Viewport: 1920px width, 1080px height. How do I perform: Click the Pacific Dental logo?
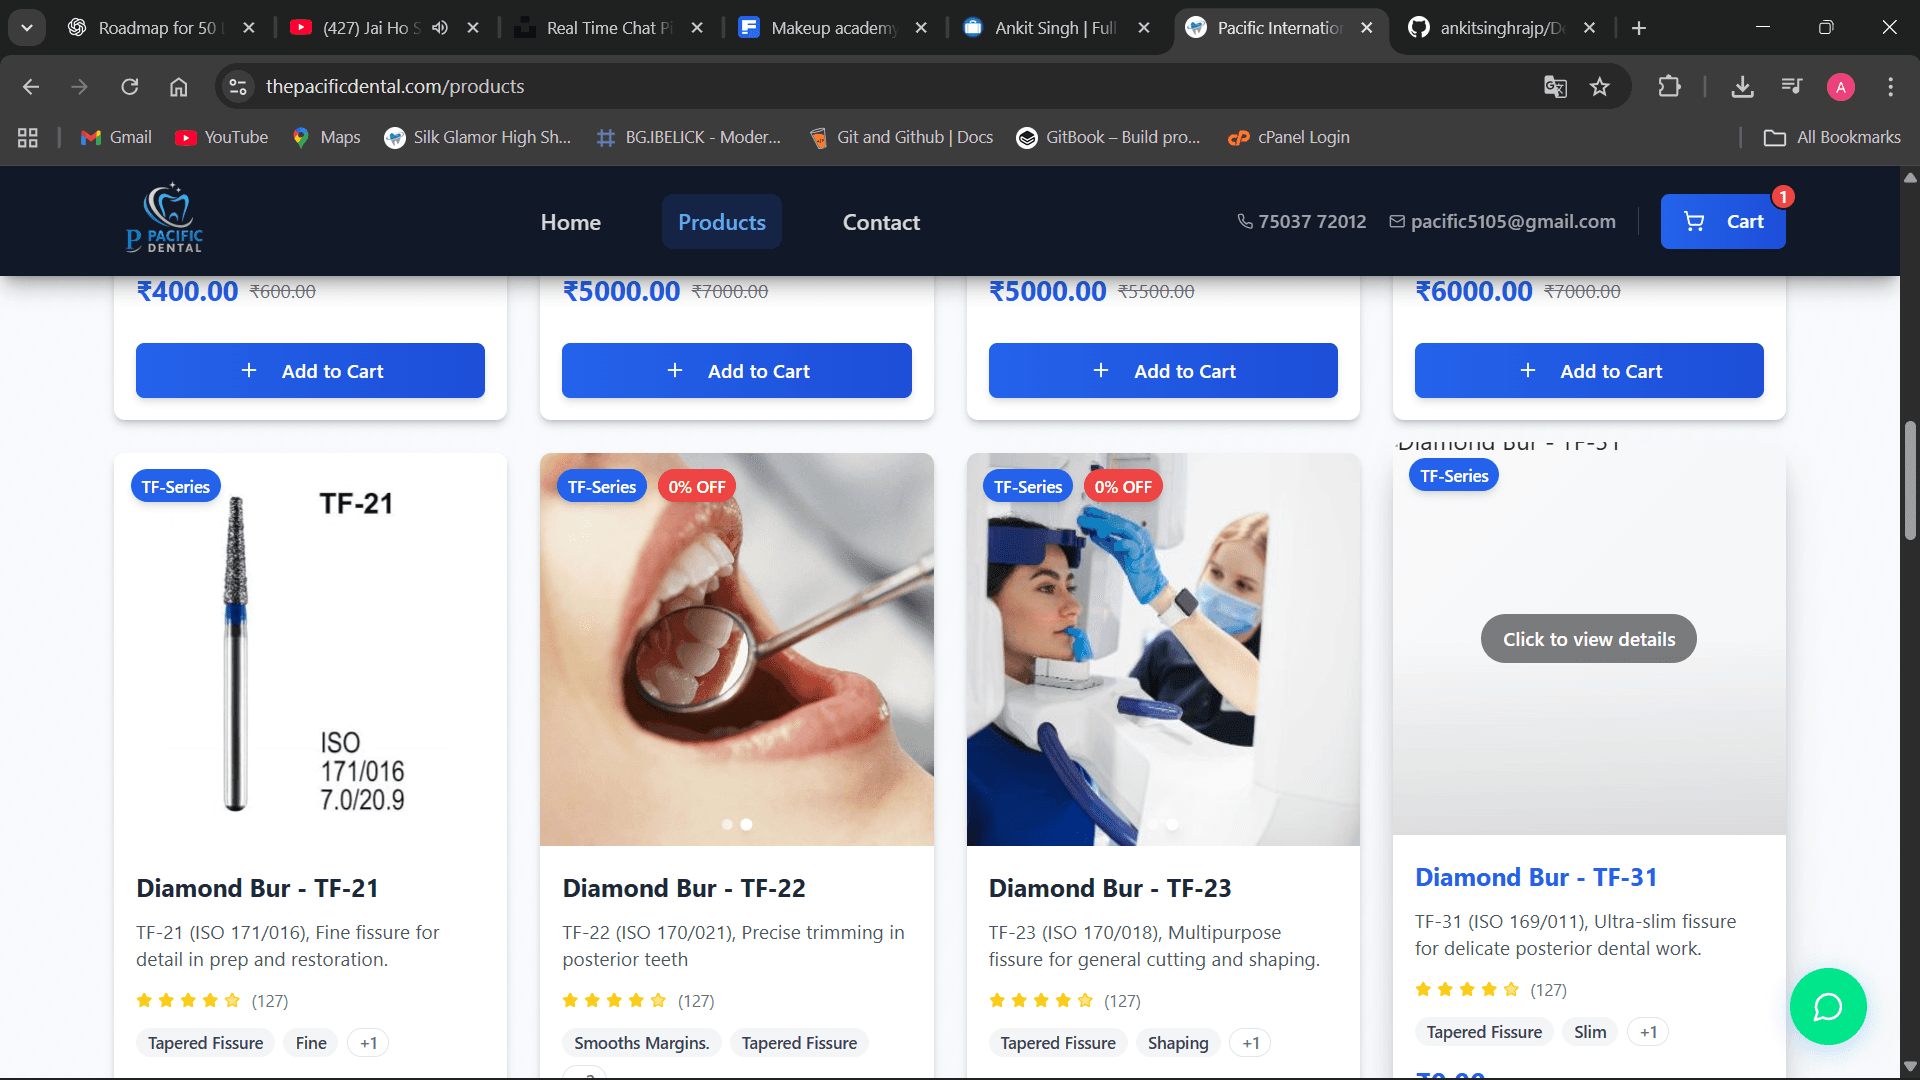click(x=165, y=219)
